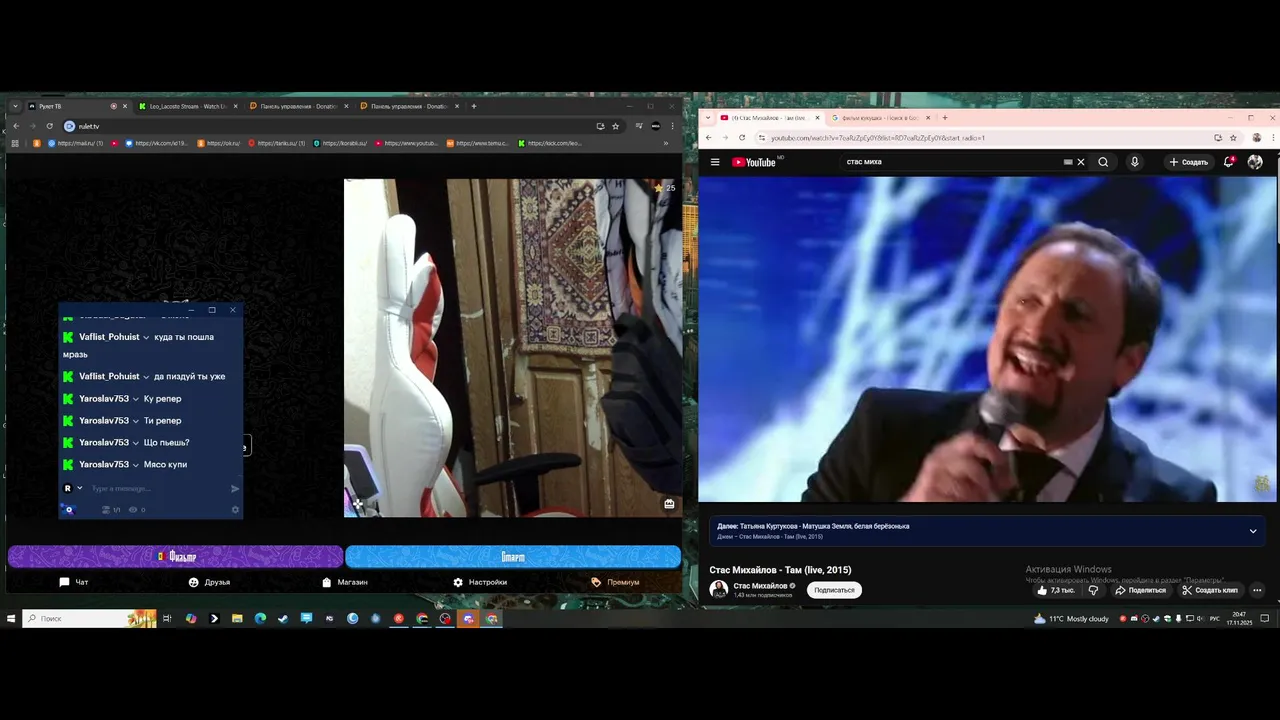Go back in the rulet.tv window
Viewport: 1280px width, 720px height.
click(x=15, y=126)
